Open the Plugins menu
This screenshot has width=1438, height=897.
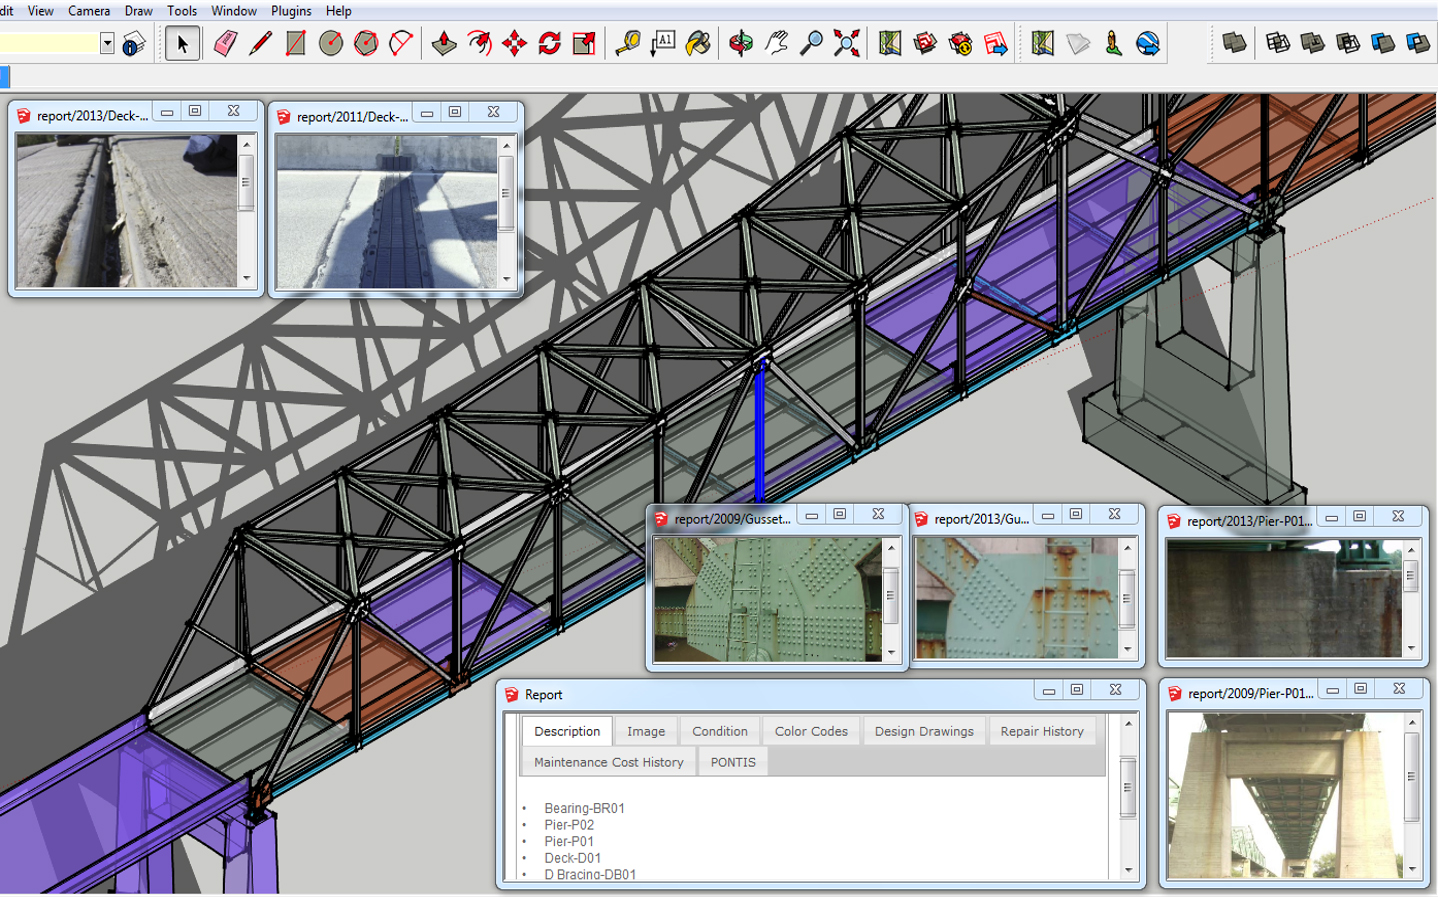click(x=291, y=10)
